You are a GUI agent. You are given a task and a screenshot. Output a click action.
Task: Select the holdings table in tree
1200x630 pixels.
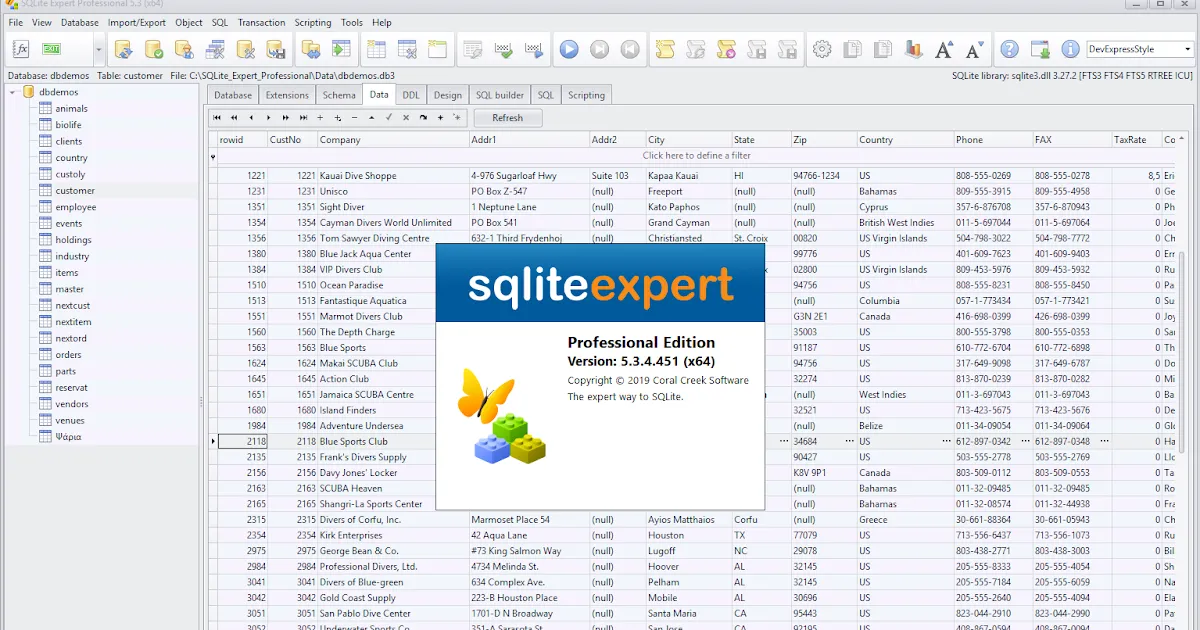73,240
